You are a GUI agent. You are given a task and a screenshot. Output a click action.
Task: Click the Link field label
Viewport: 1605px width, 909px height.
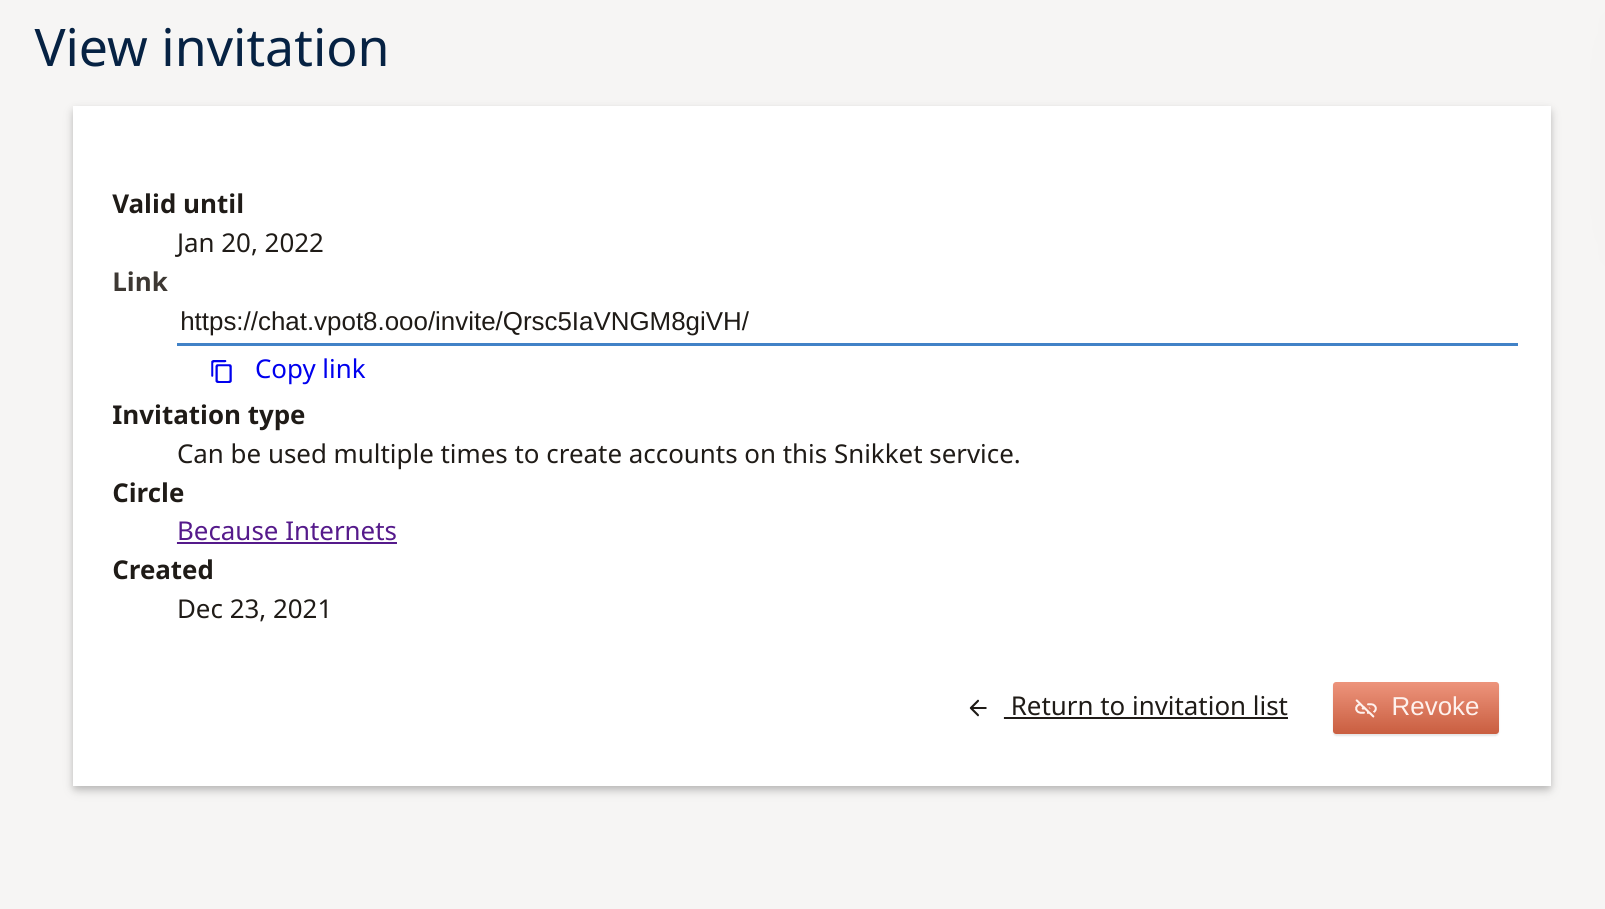pyautogui.click(x=140, y=282)
